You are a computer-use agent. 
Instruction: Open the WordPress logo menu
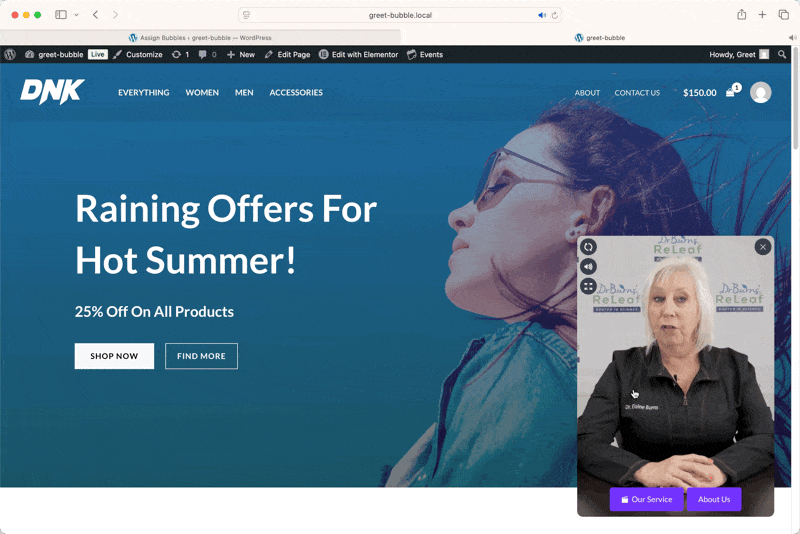tap(10, 55)
